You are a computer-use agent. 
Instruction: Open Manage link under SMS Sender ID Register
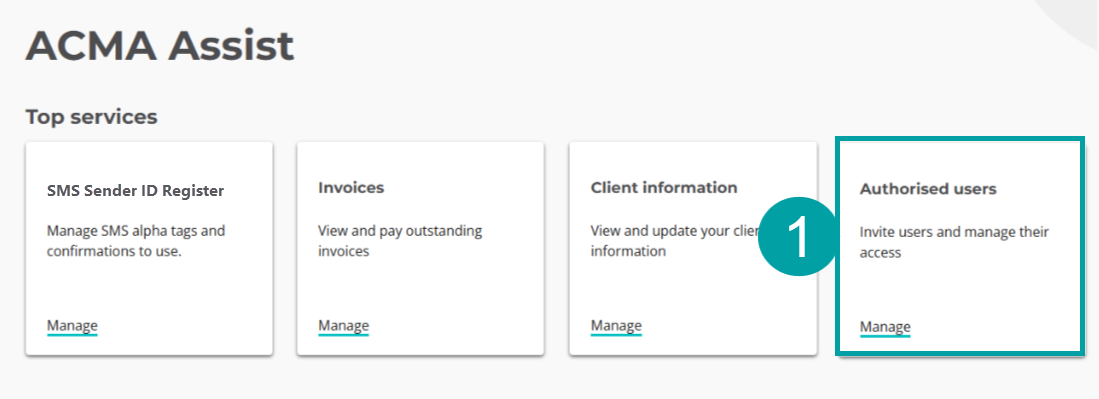(x=72, y=325)
